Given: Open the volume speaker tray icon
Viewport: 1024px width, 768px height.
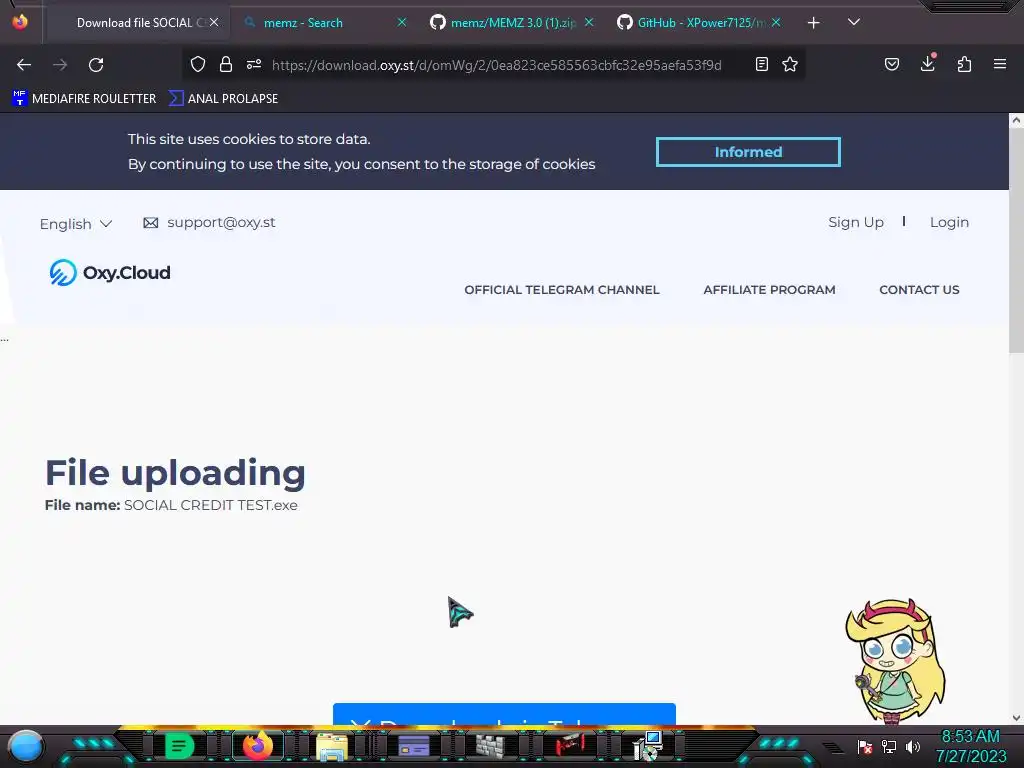Looking at the screenshot, I should (913, 746).
